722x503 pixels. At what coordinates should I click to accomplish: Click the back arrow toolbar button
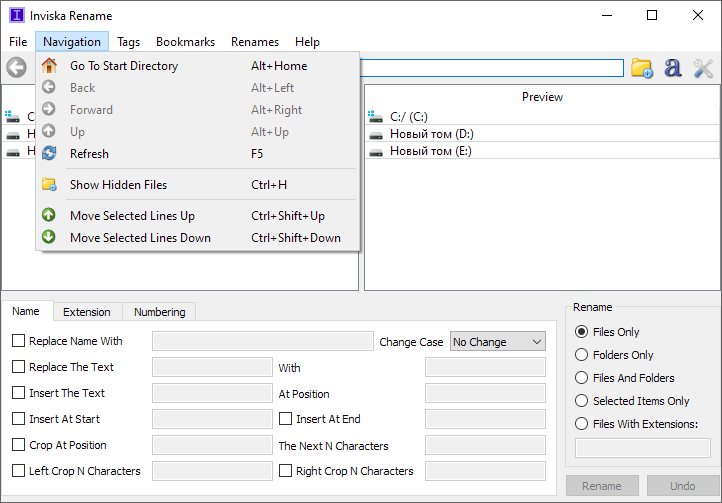point(16,68)
